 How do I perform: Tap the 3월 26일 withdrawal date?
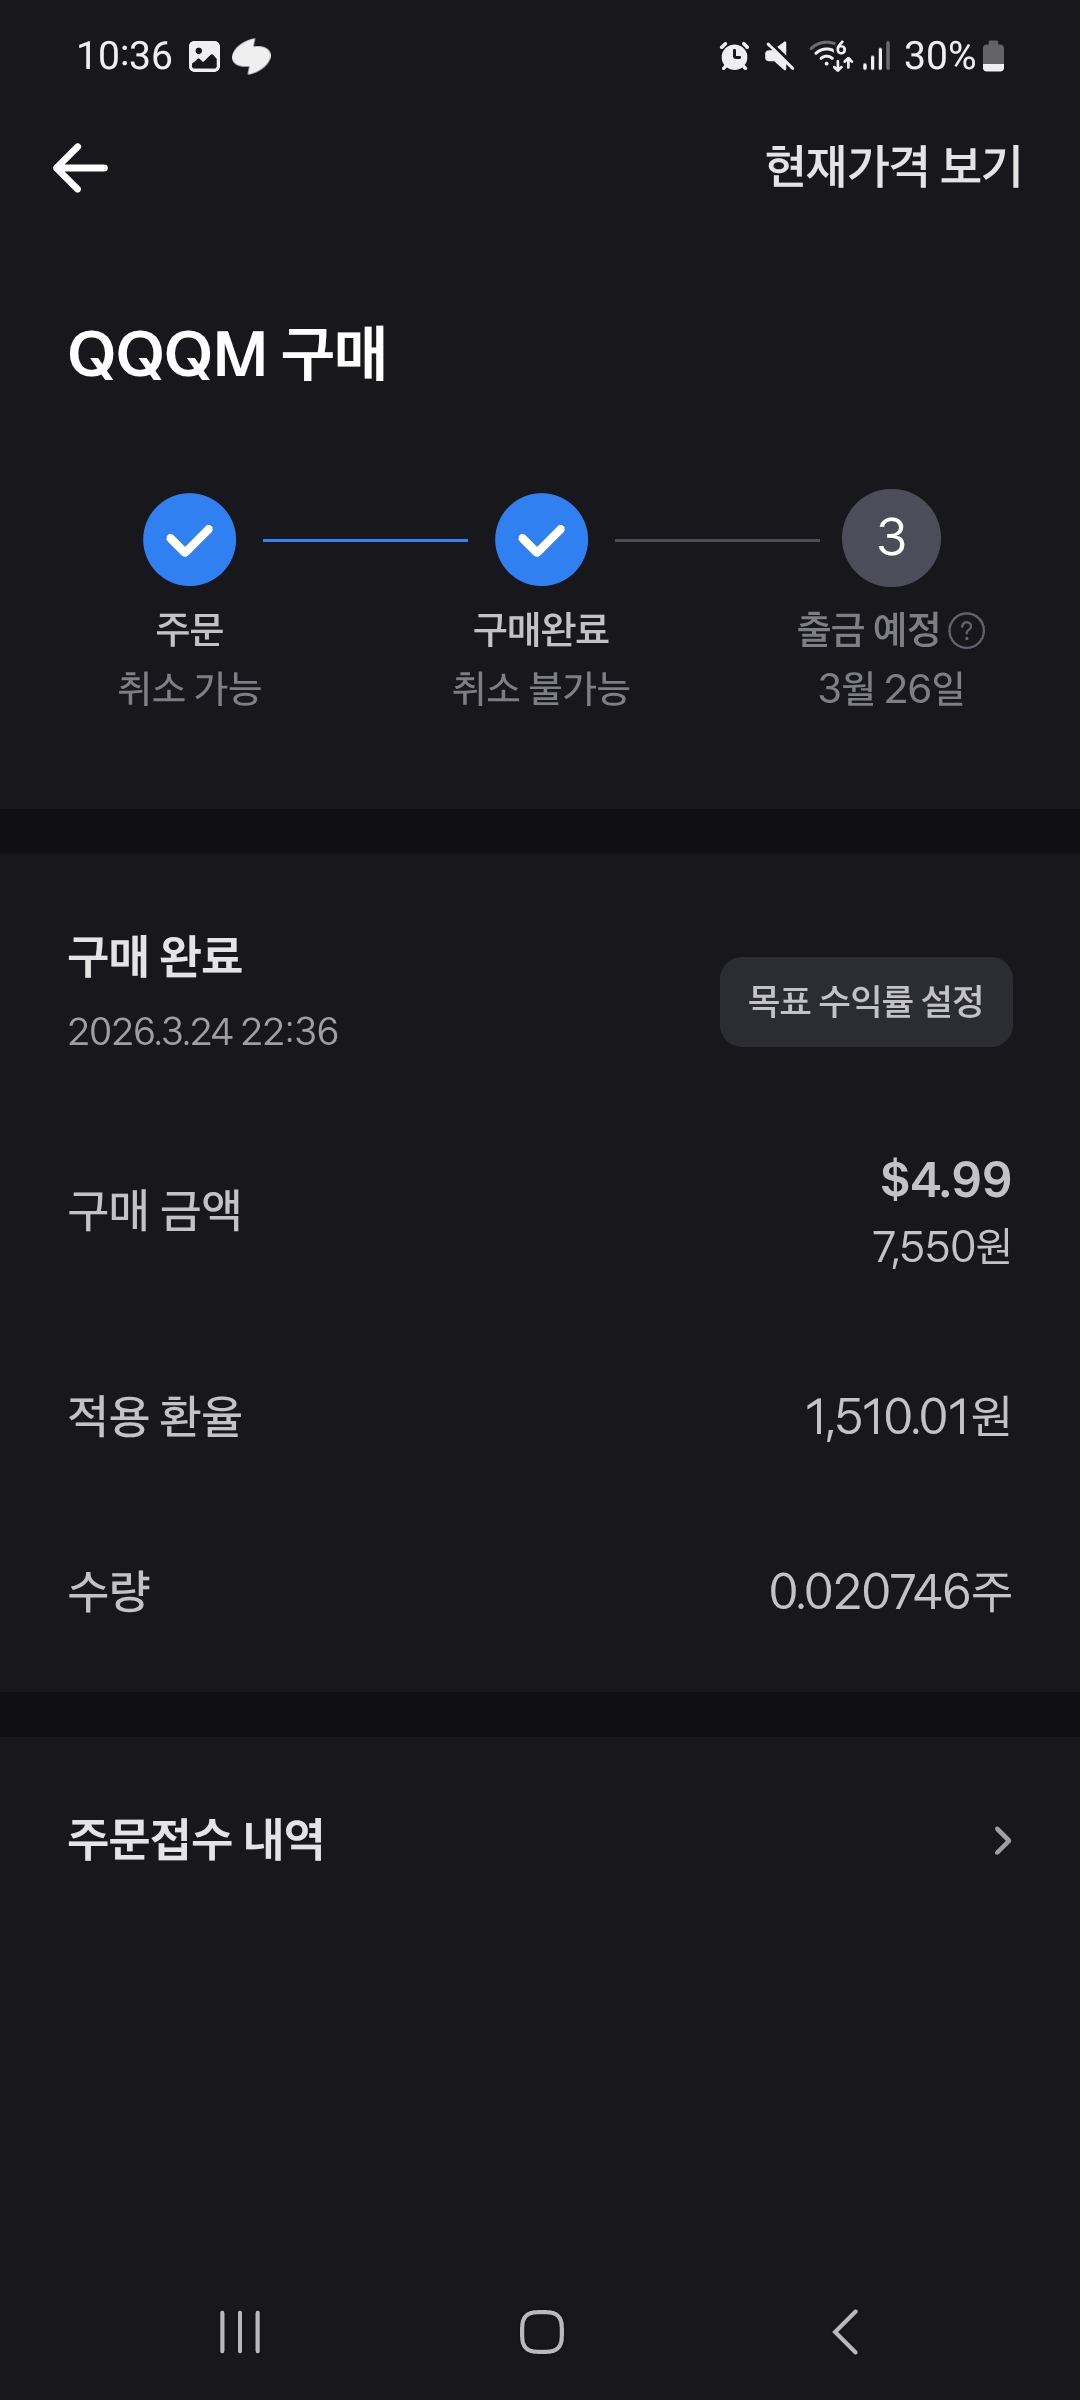(891, 689)
